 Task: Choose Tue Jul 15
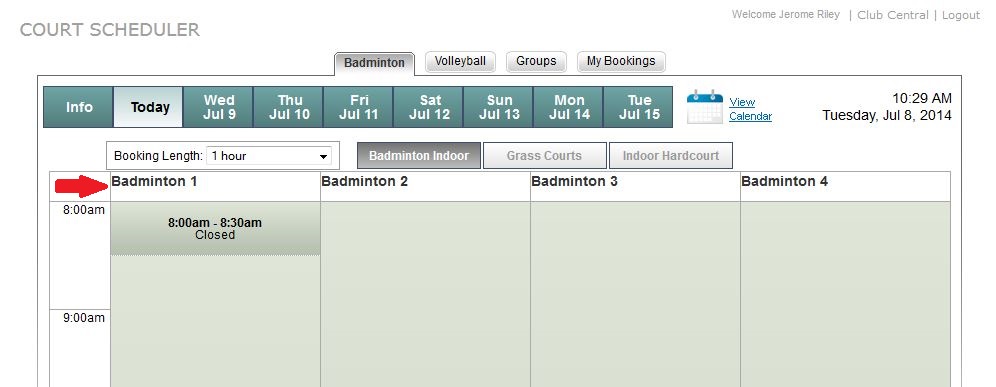(638, 107)
